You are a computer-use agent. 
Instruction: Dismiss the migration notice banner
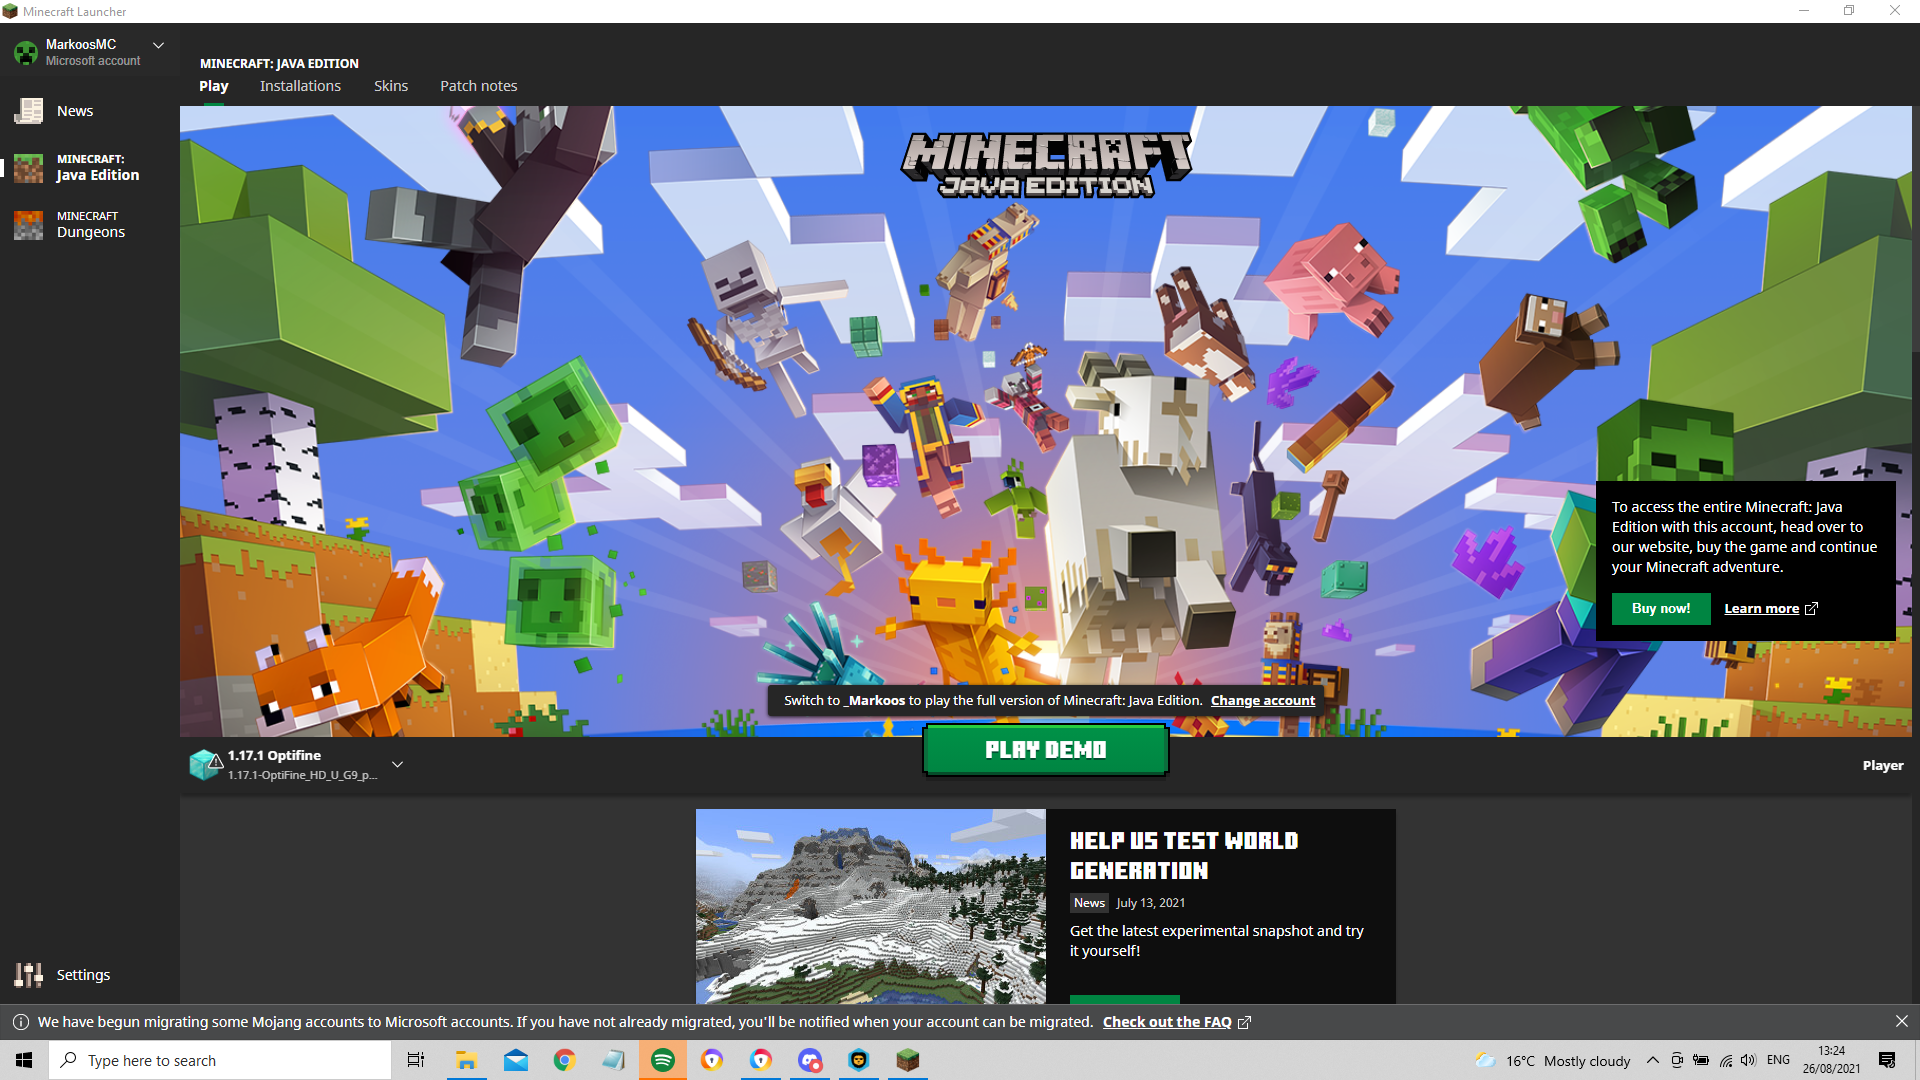click(1901, 1021)
